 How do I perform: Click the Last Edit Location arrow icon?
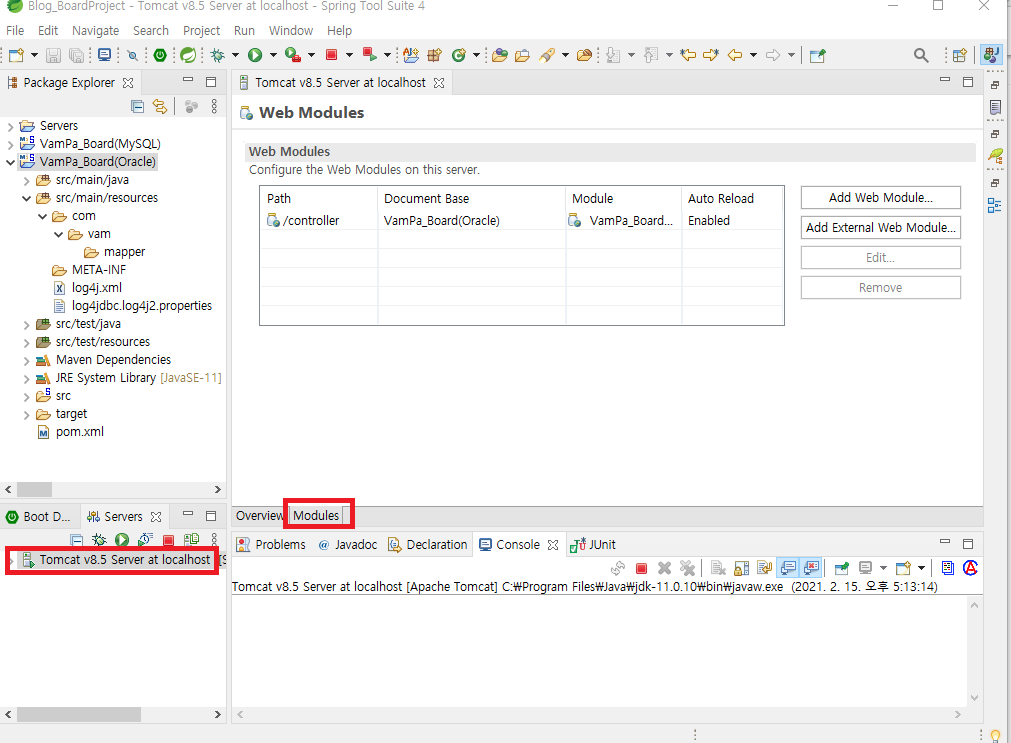pos(688,55)
